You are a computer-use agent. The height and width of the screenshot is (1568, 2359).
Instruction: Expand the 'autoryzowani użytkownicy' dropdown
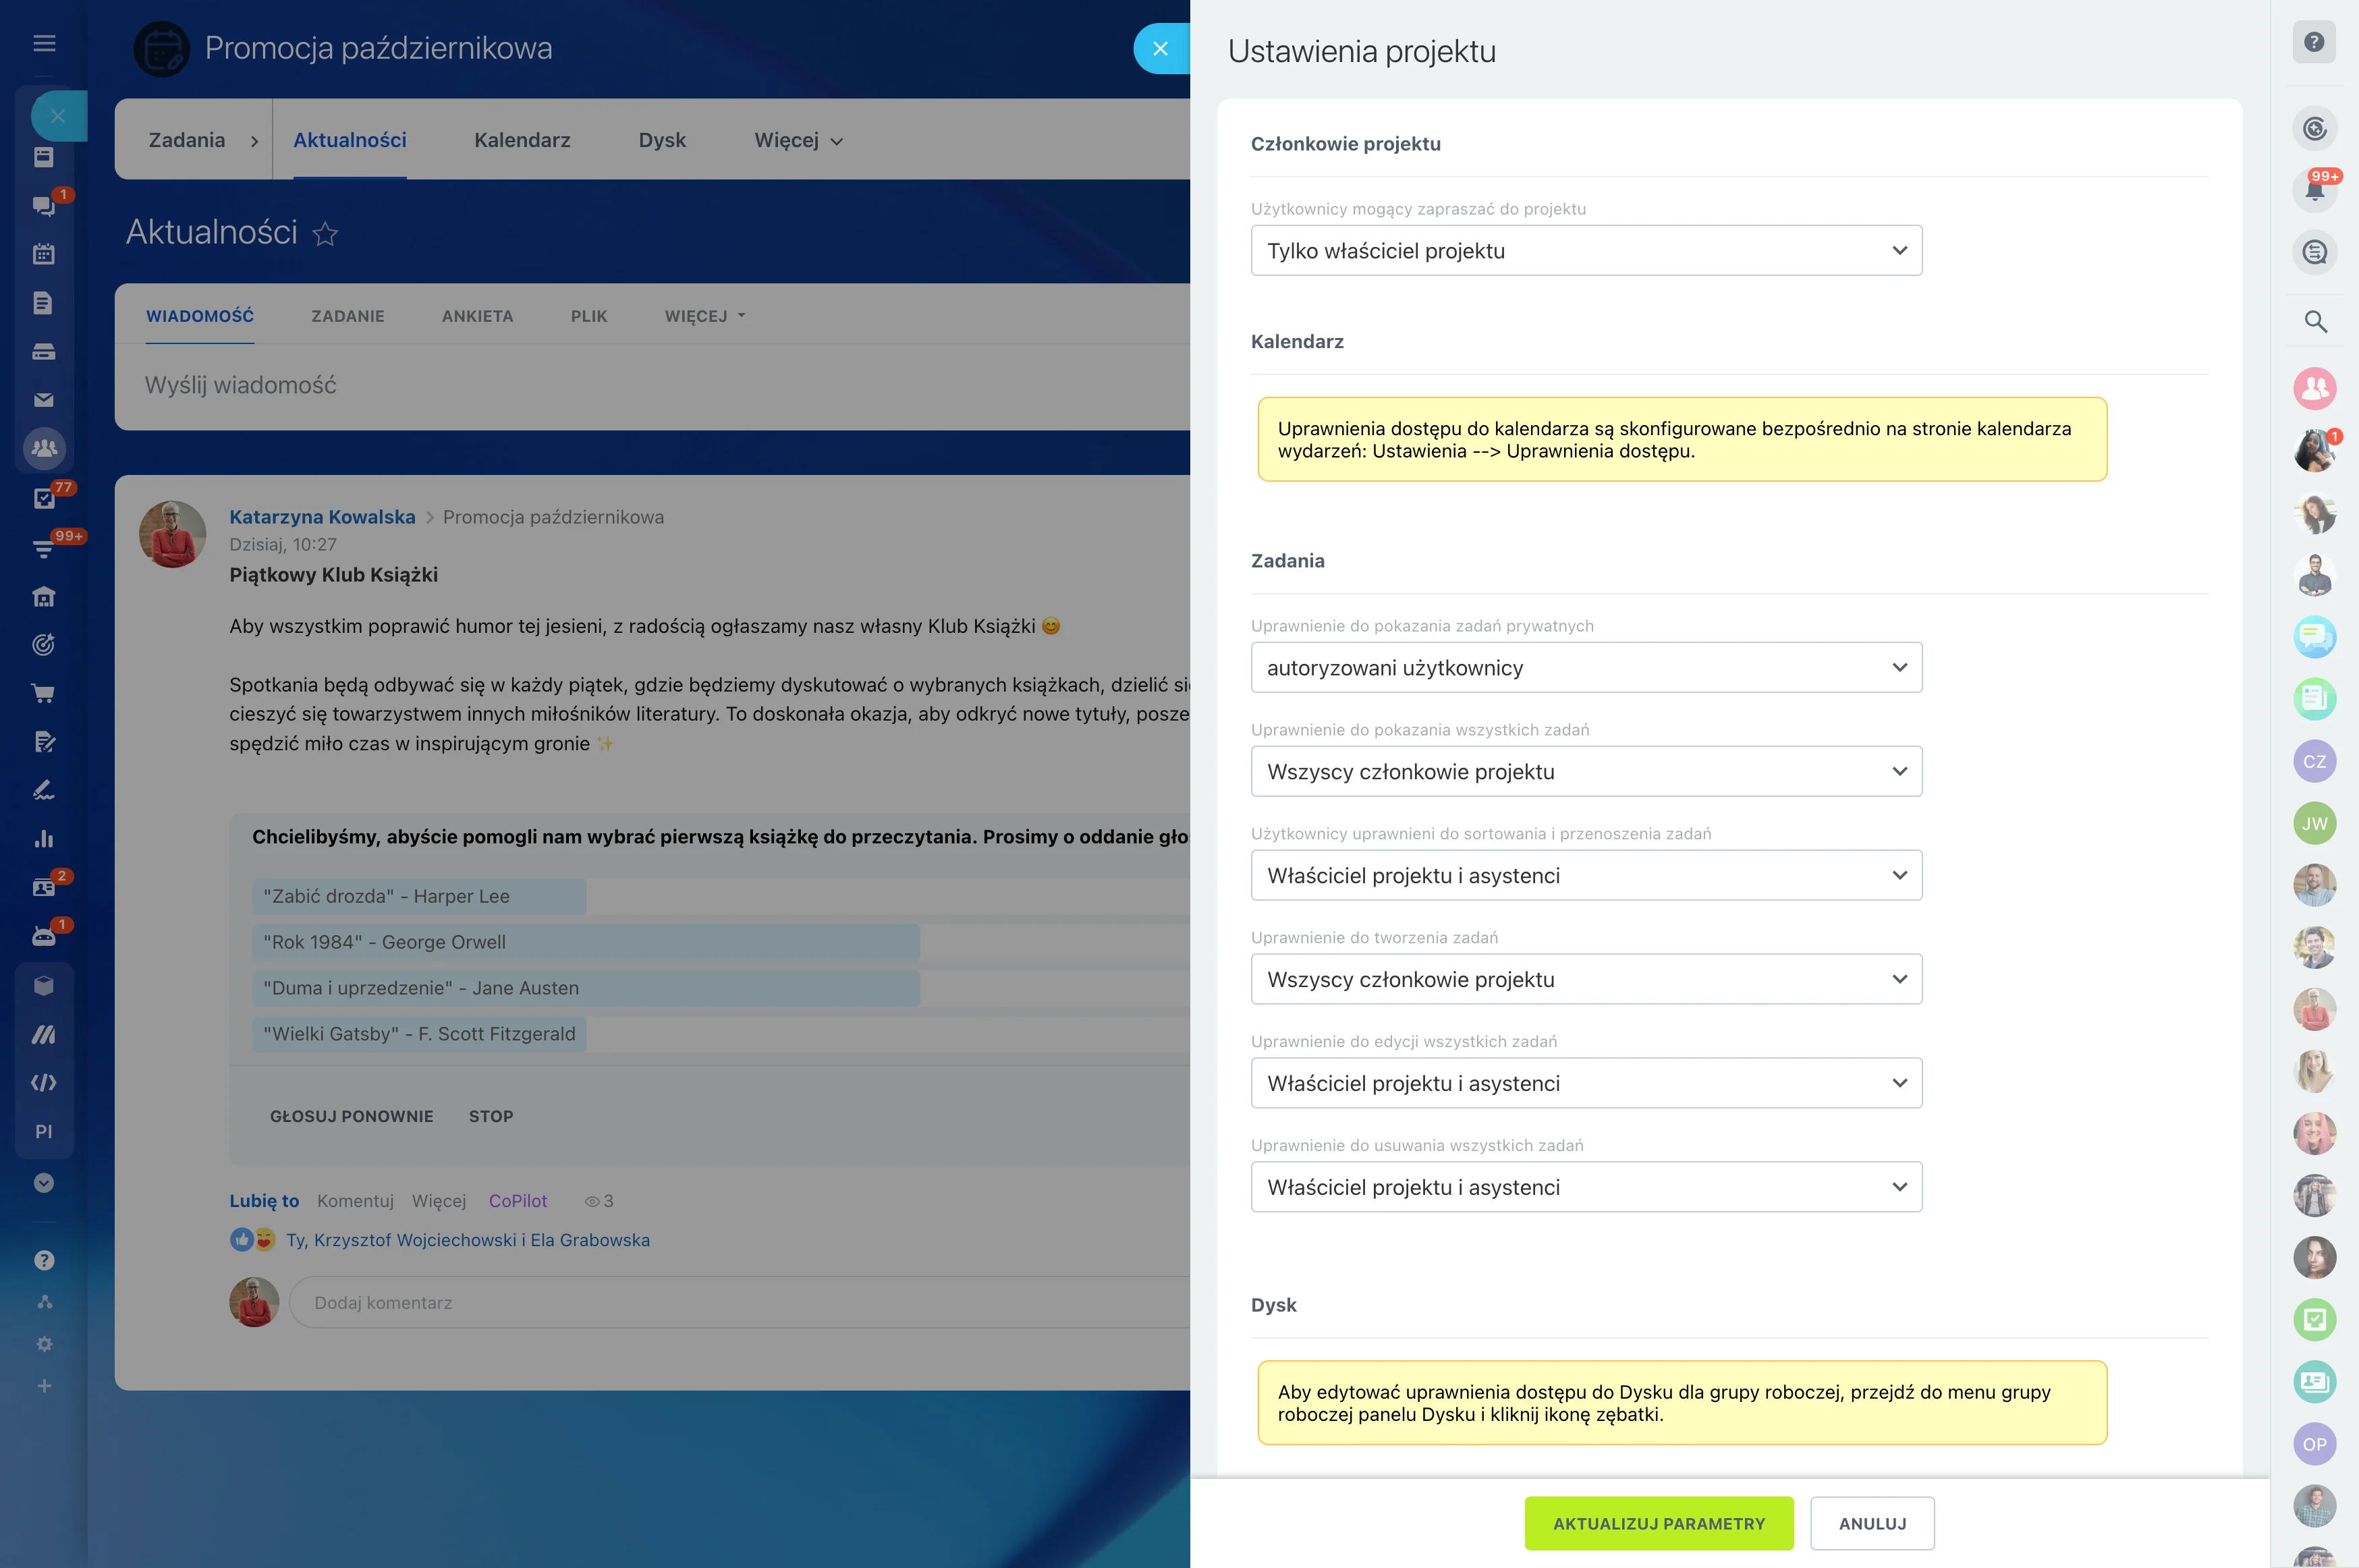click(1585, 668)
